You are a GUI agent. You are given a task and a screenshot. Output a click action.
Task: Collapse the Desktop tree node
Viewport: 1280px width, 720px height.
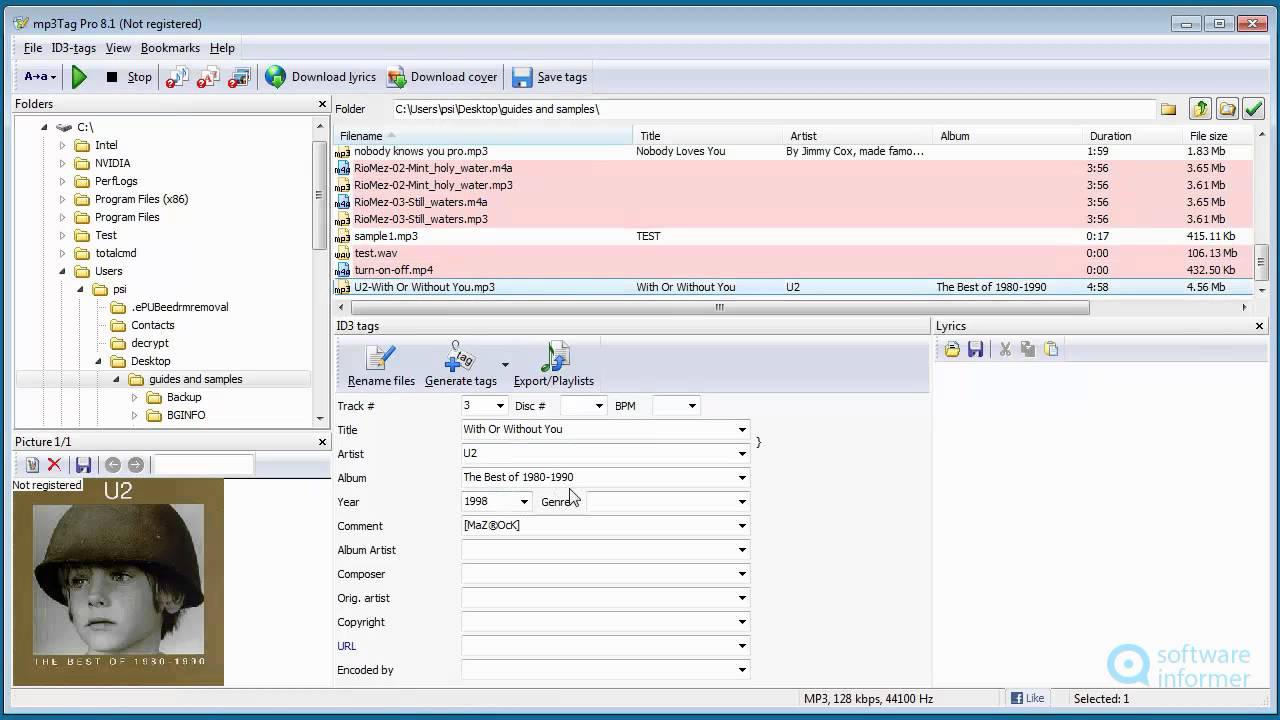(98, 362)
